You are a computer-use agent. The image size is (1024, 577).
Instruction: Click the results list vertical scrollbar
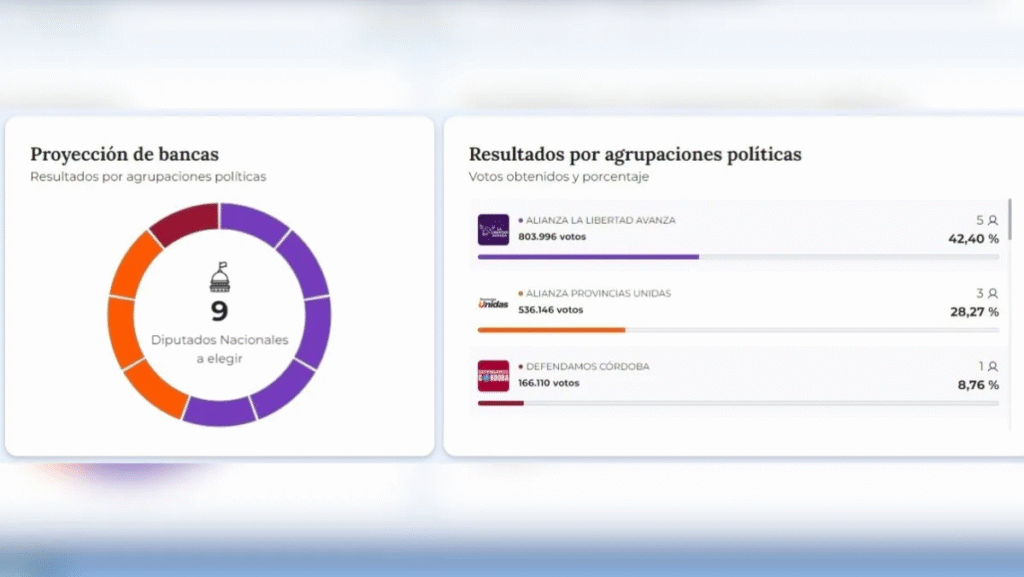coord(1009,220)
